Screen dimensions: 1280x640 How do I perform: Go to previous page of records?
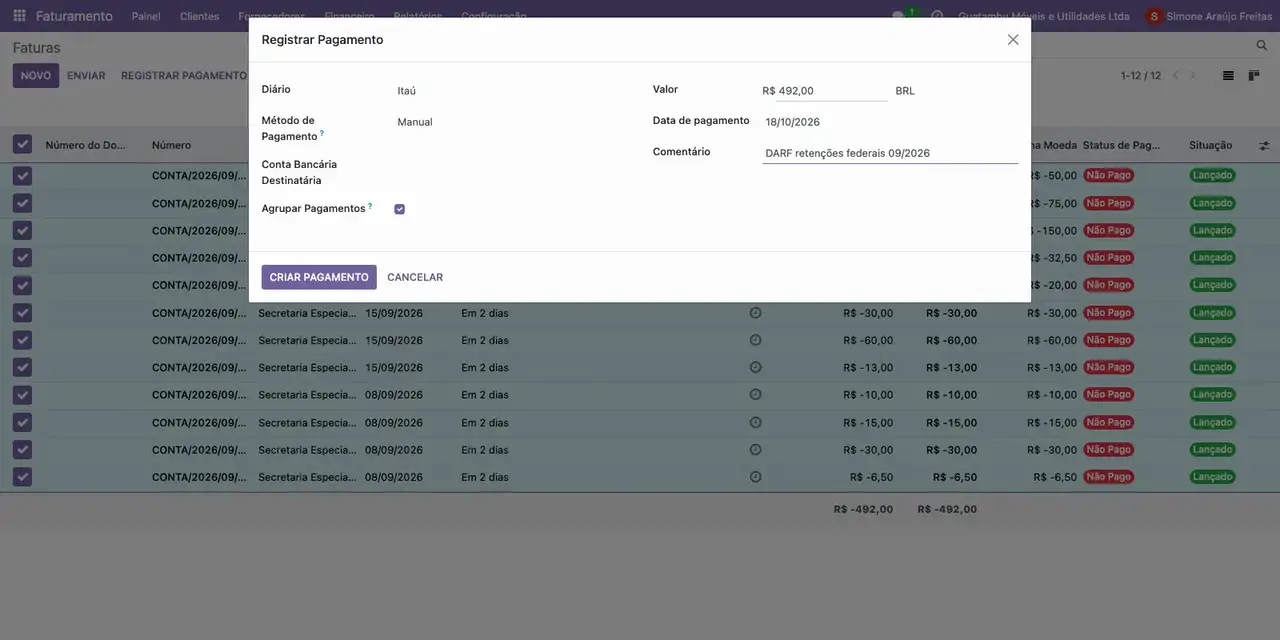(1175, 76)
